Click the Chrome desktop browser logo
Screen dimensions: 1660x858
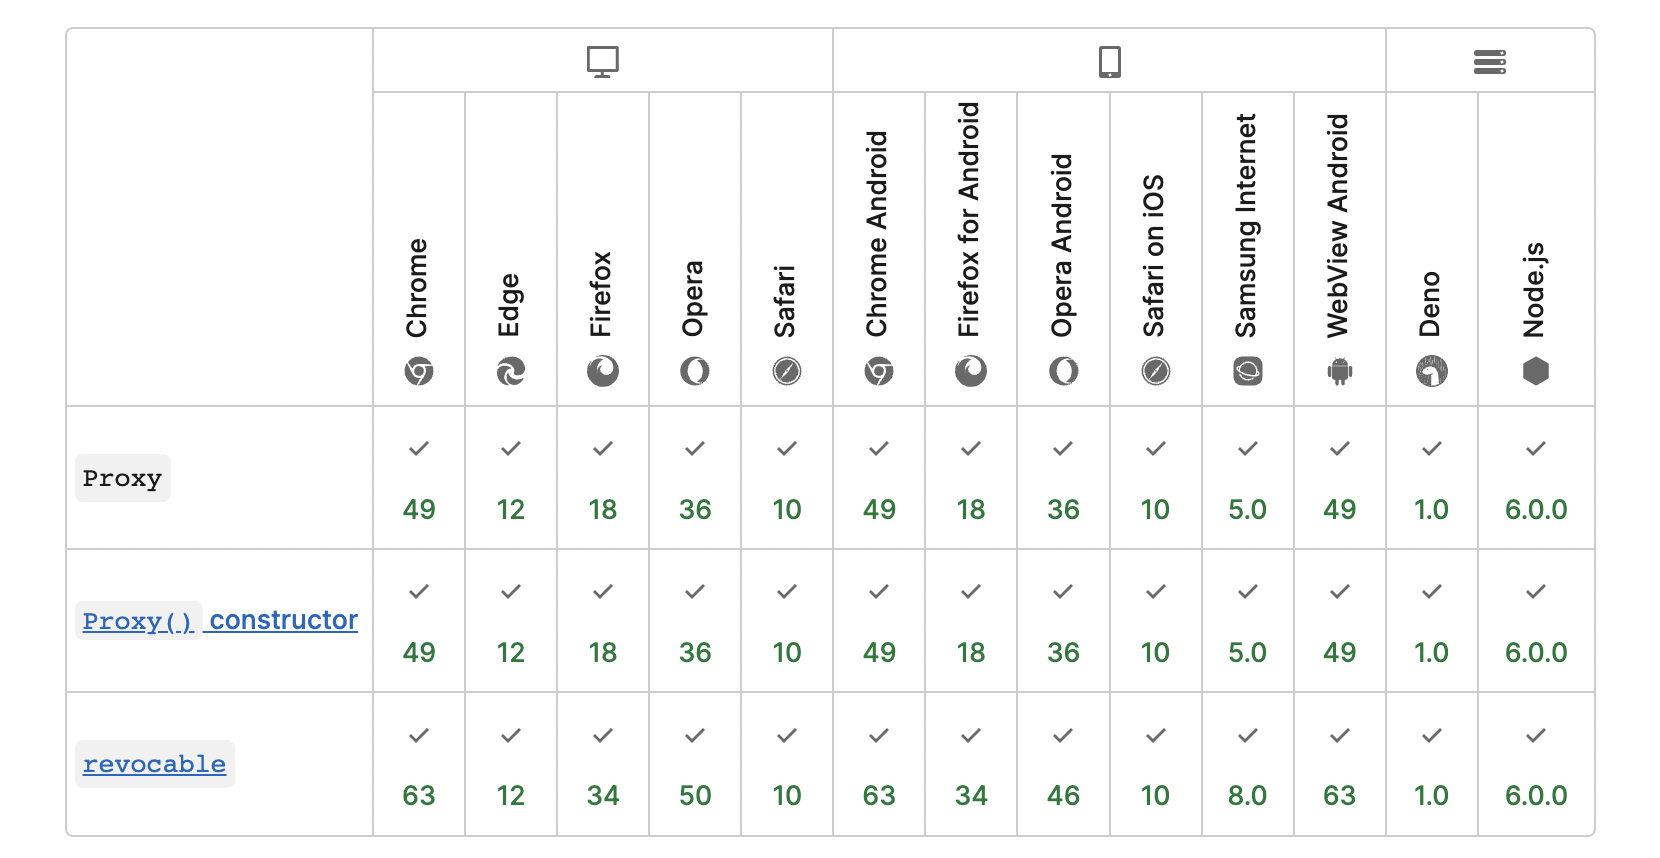tap(419, 372)
